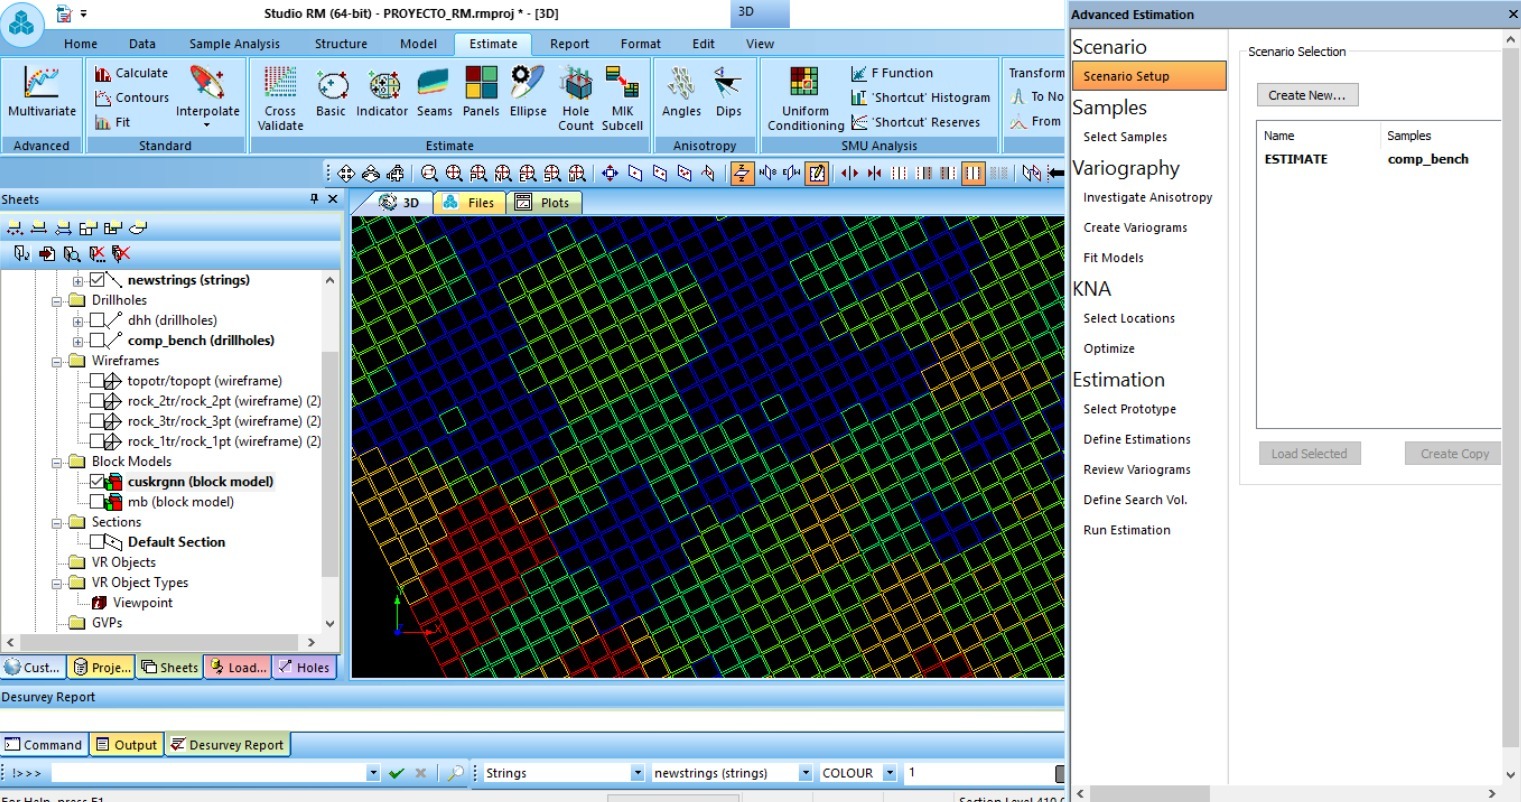
Task: Click Calculate in Standard group
Action: [x=132, y=73]
